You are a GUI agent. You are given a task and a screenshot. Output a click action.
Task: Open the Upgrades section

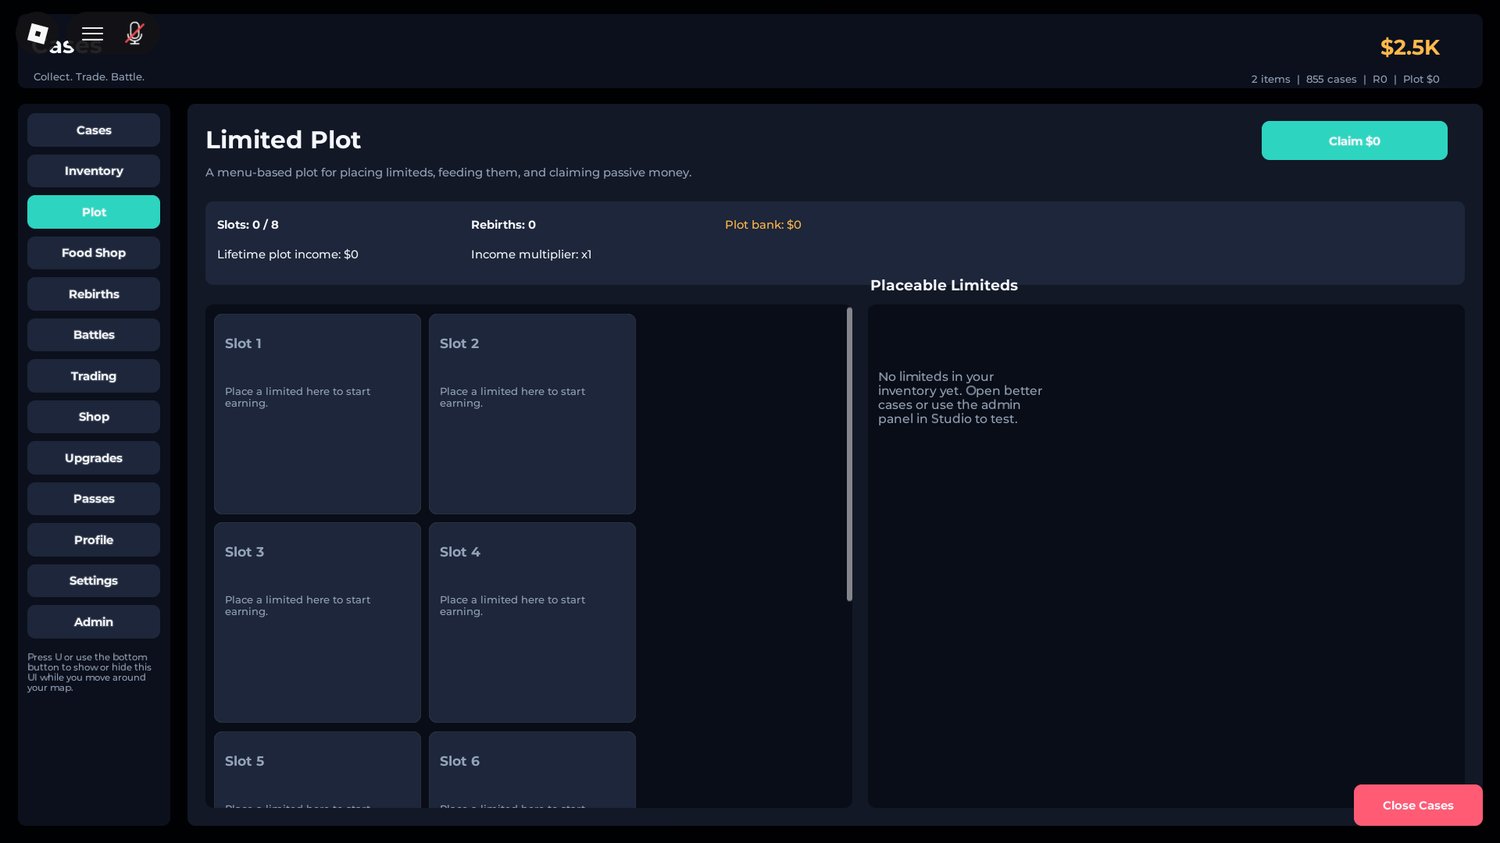click(94, 458)
